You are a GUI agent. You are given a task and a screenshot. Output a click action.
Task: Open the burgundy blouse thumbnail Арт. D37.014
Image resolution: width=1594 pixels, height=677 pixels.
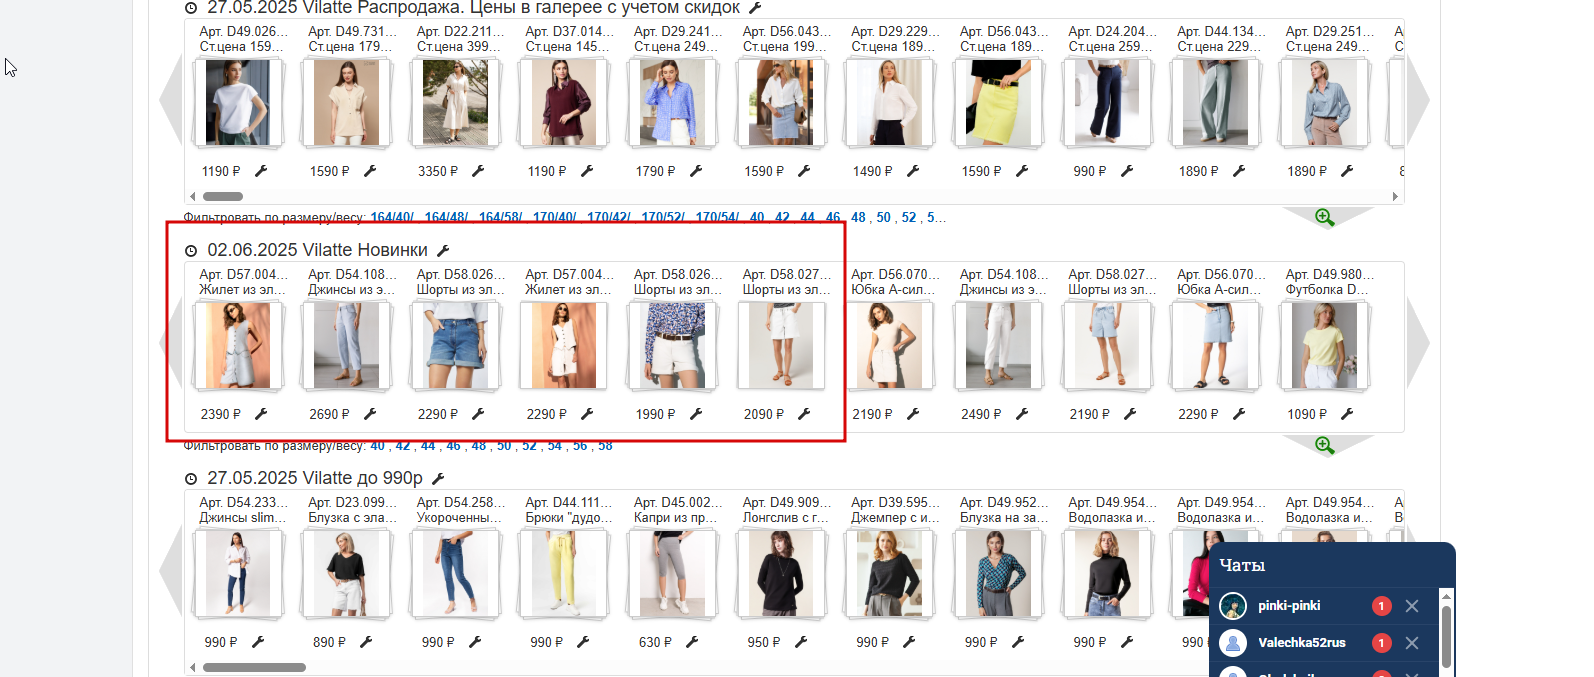coord(563,103)
